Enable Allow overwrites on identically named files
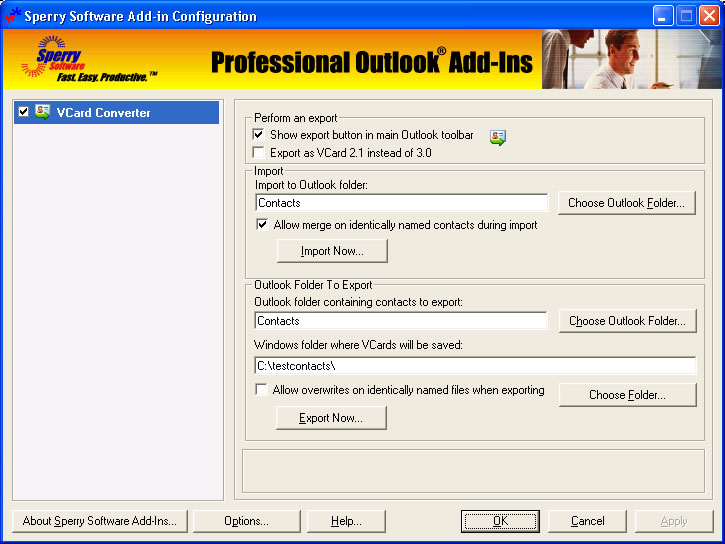The width and height of the screenshot is (725, 544). tap(261, 390)
